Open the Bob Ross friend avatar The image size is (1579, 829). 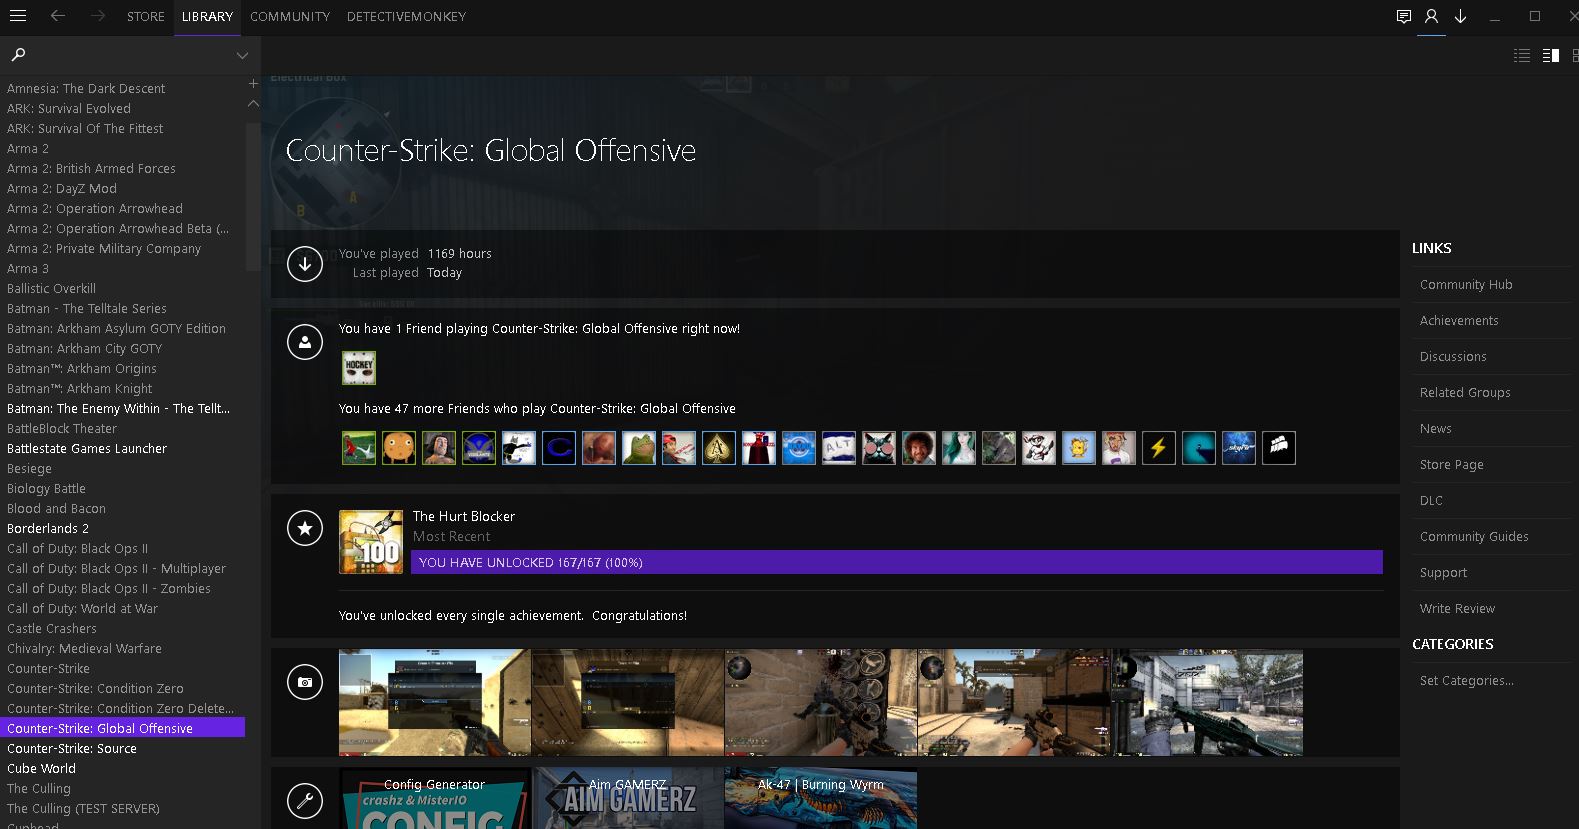pyautogui.click(x=919, y=448)
